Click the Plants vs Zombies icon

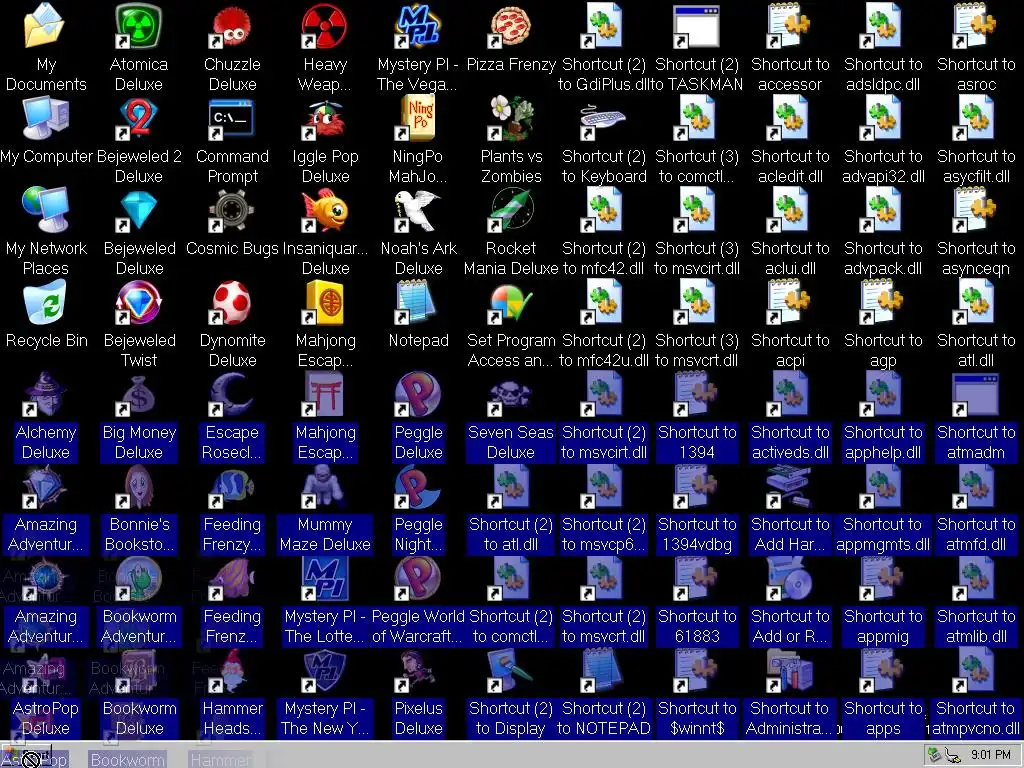pos(511,118)
